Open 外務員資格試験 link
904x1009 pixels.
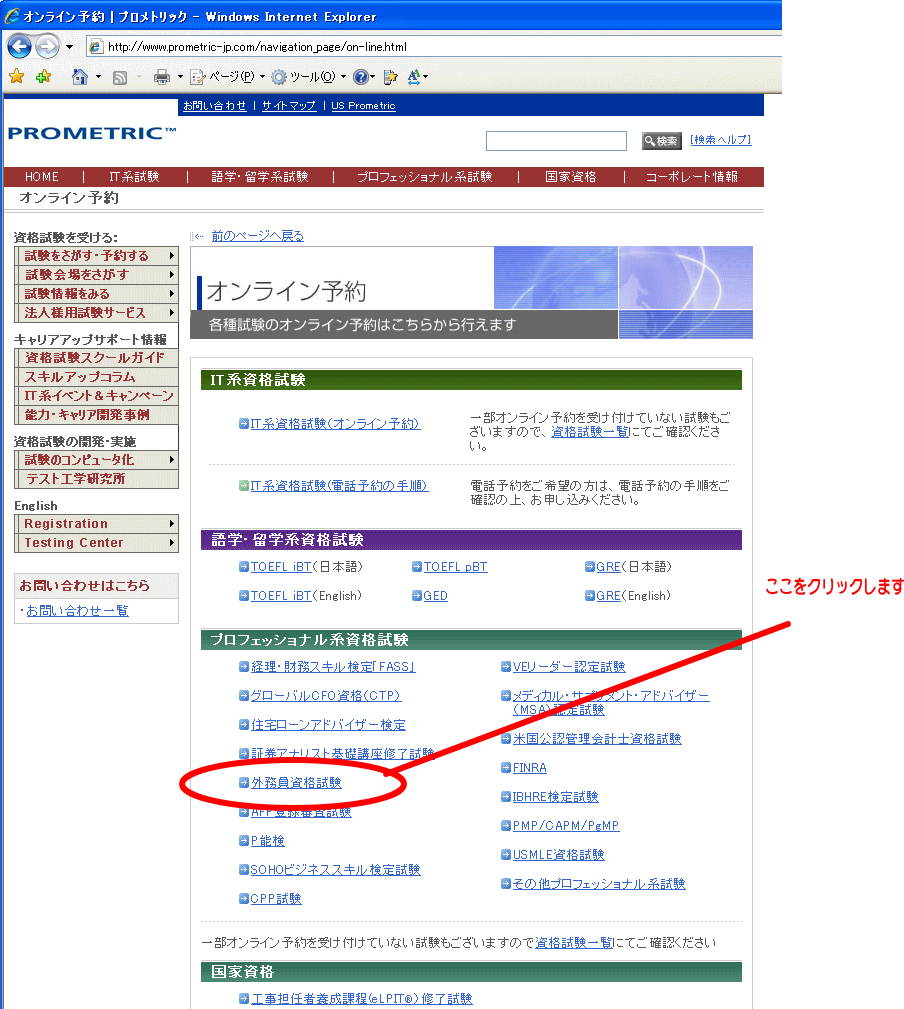[x=296, y=782]
